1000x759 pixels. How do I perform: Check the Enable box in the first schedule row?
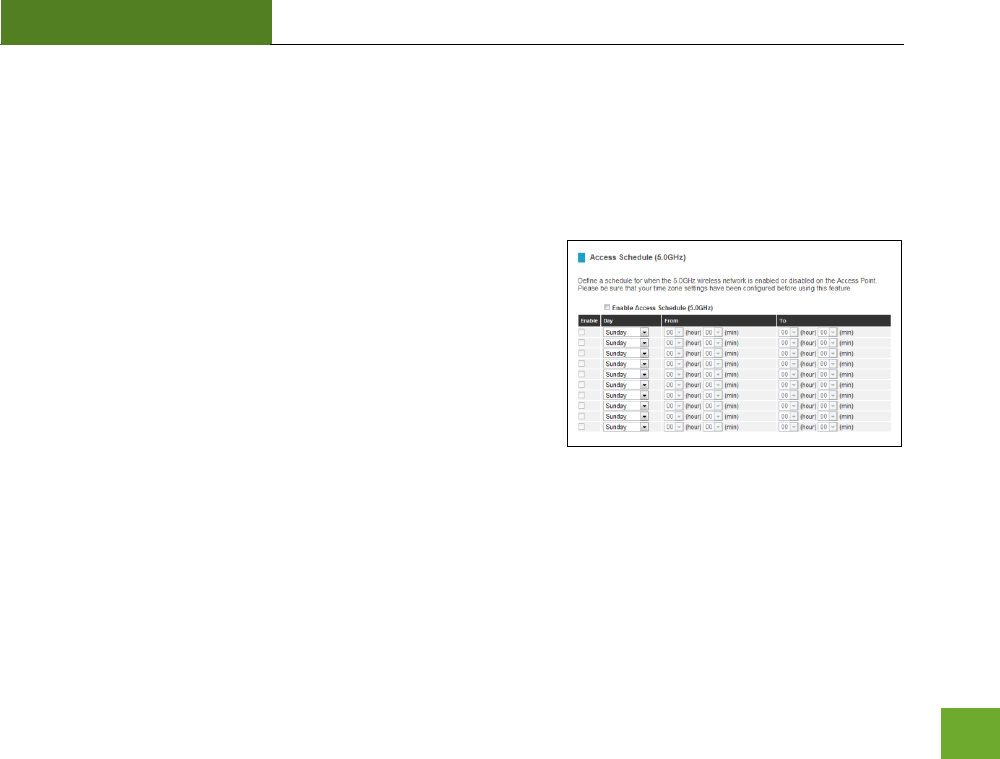coord(582,332)
